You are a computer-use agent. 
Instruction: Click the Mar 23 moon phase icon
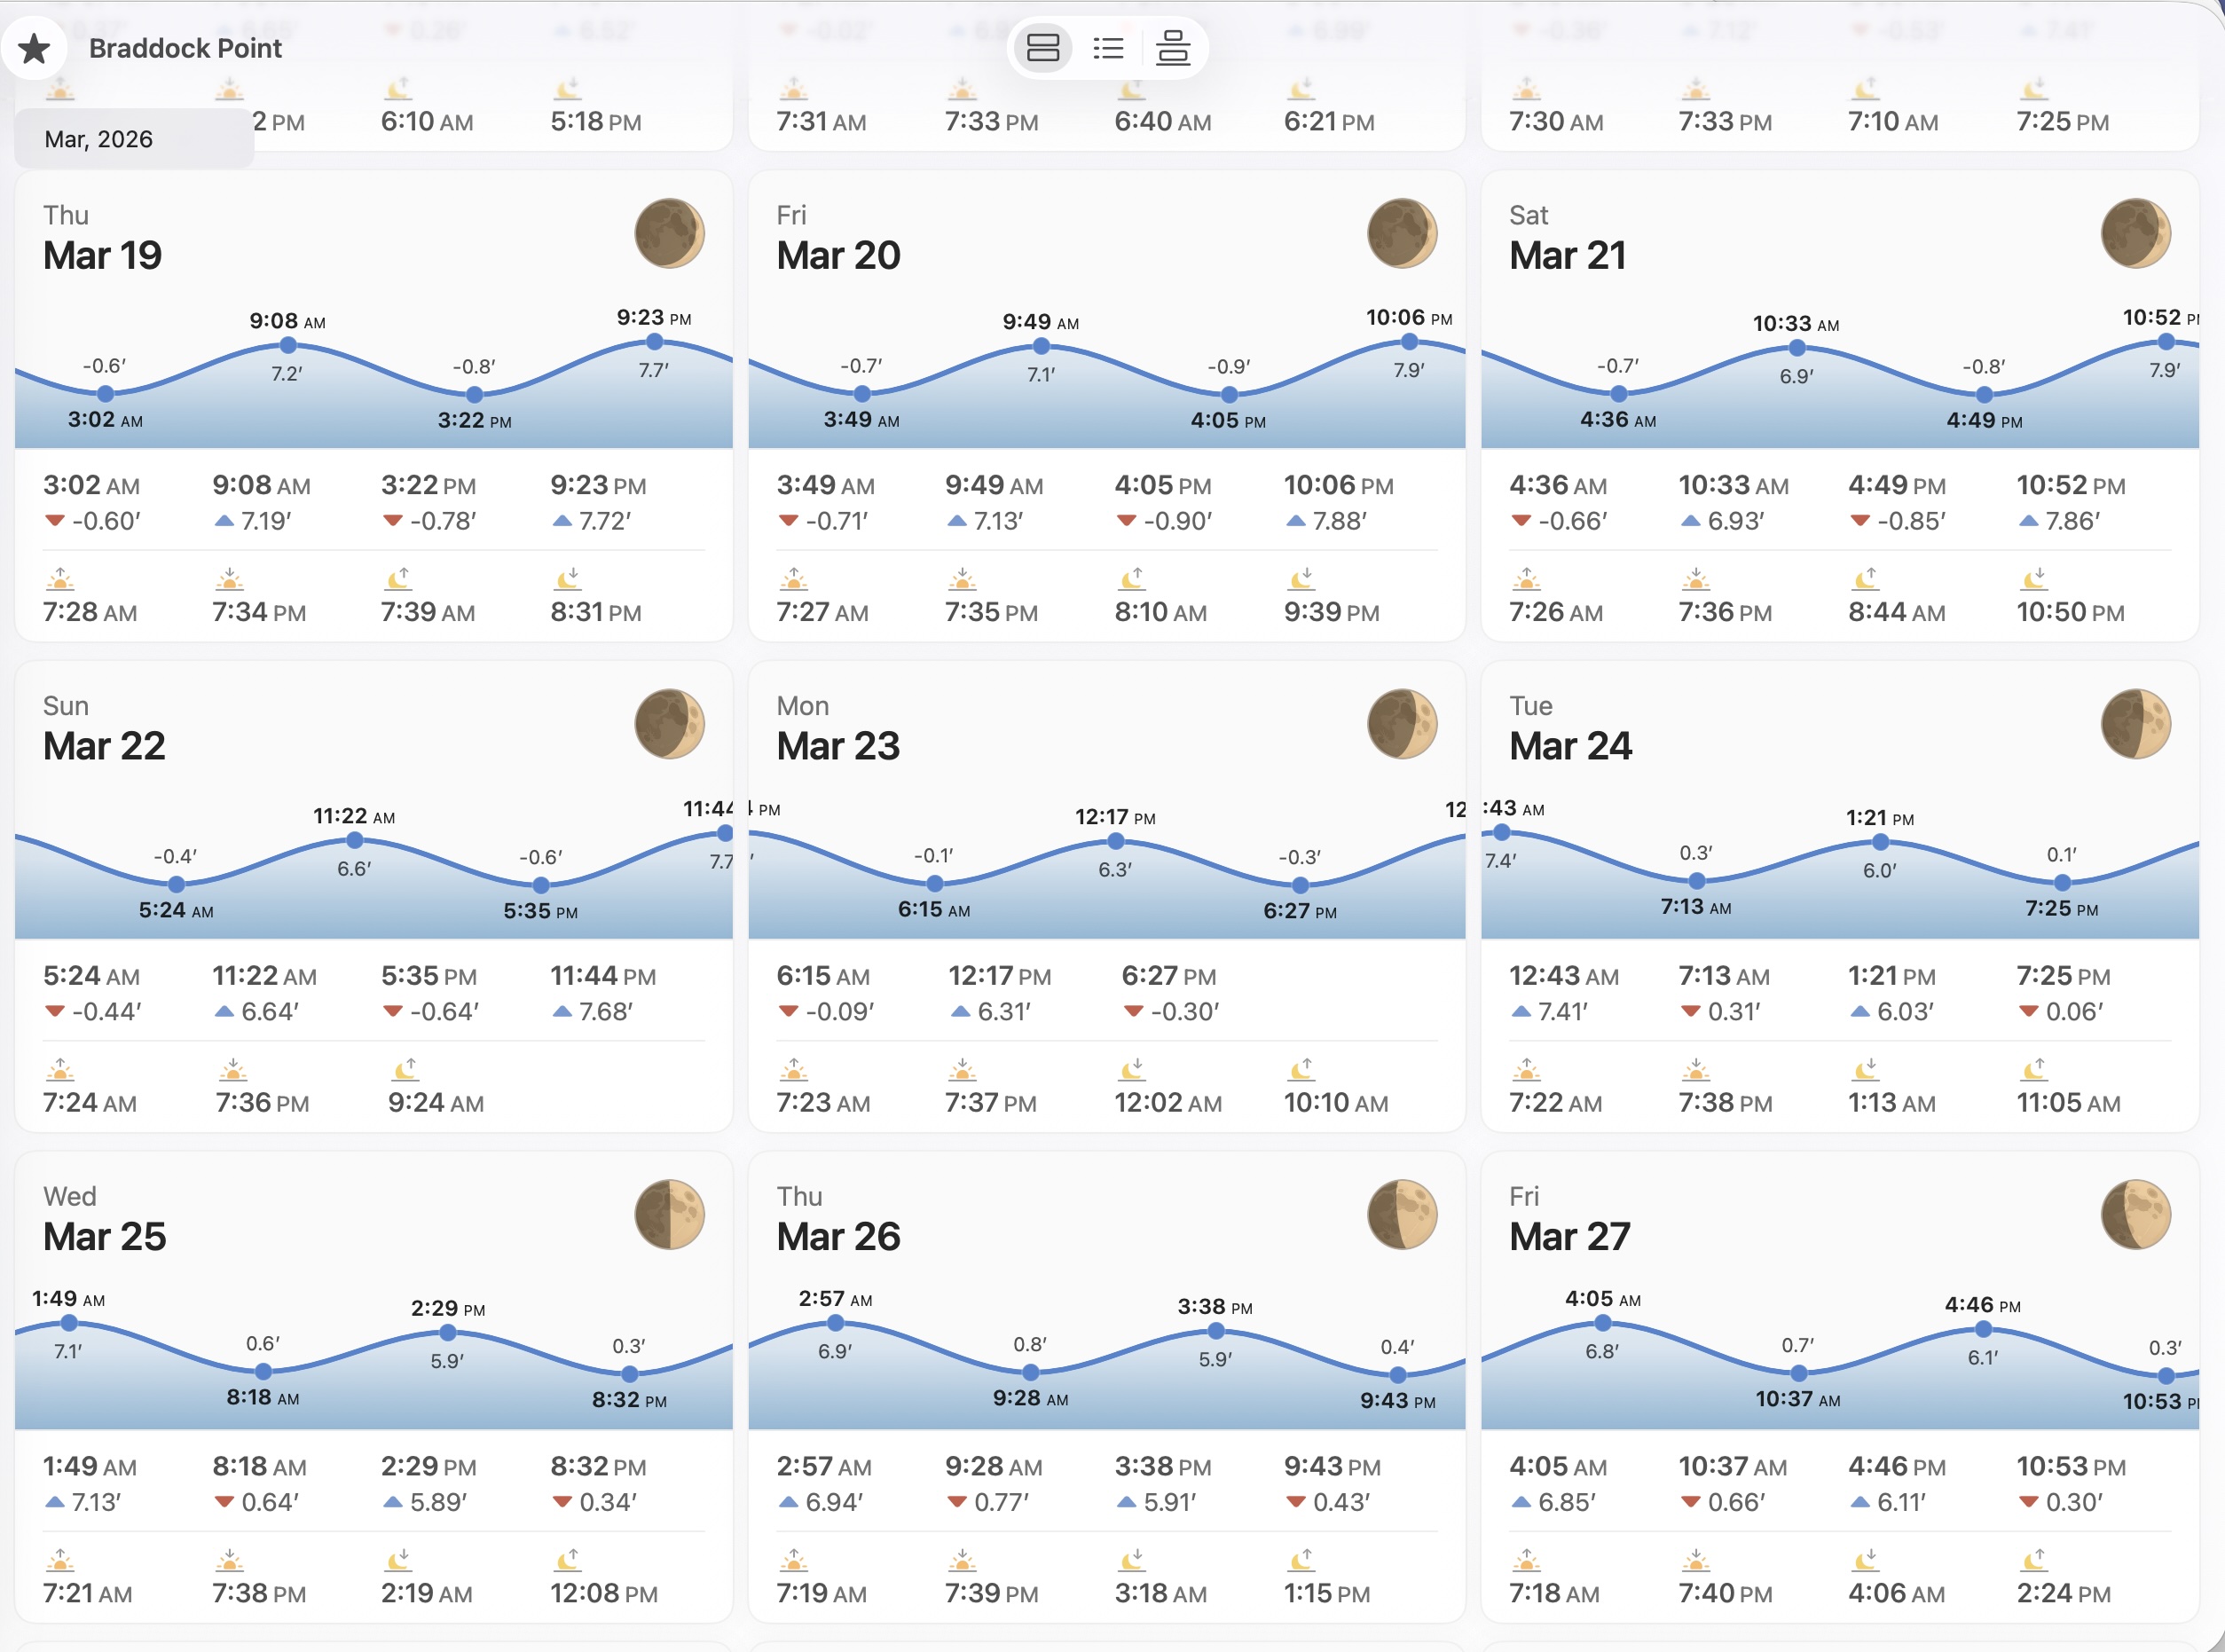coord(1401,724)
